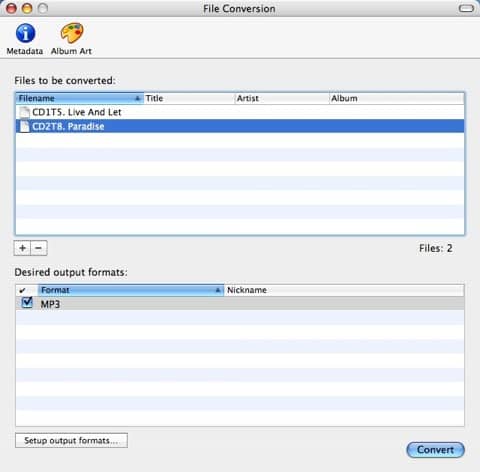Click the Artist column header
This screenshot has width=480, height=472.
[x=282, y=98]
